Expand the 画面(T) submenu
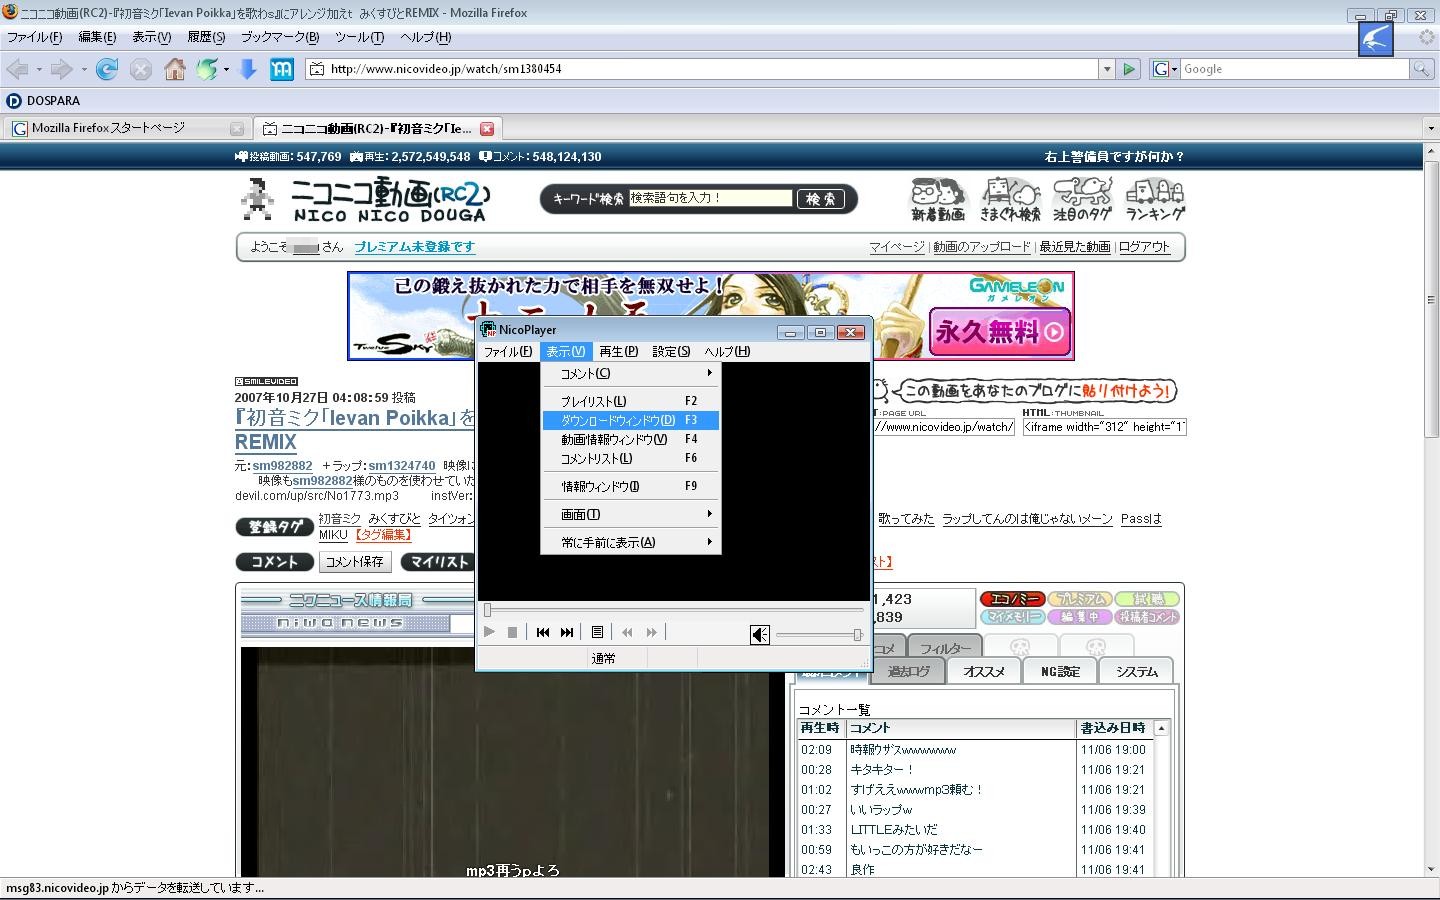The height and width of the screenshot is (900, 1440). pyautogui.click(x=630, y=514)
